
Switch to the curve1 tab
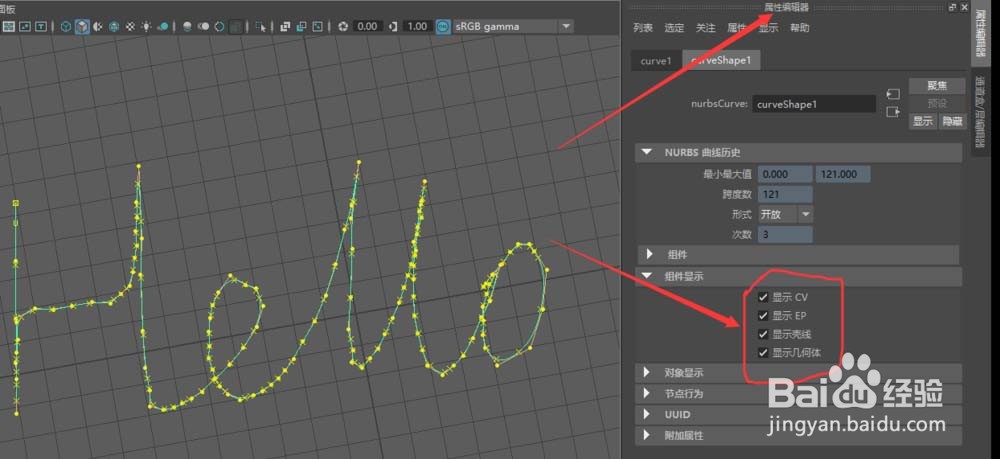tap(656, 61)
